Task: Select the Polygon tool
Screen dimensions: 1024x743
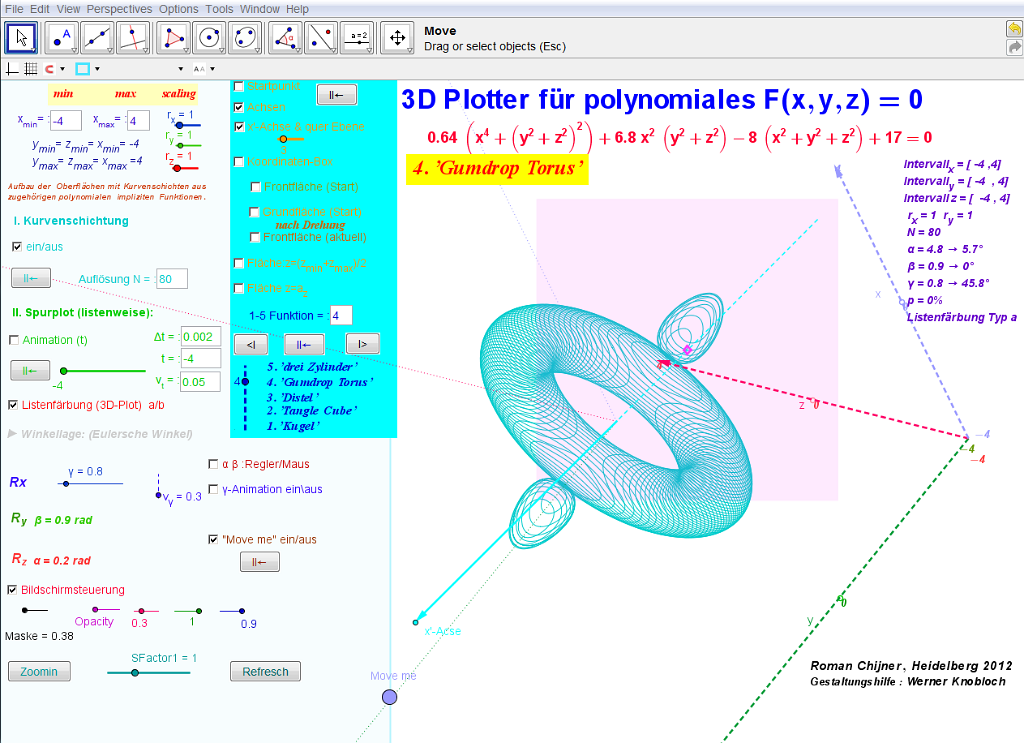Action: pos(174,38)
